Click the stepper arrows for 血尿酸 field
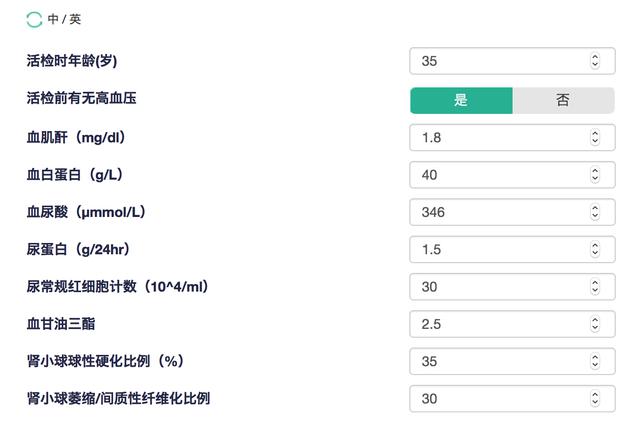The width and height of the screenshot is (630, 431). (595, 212)
